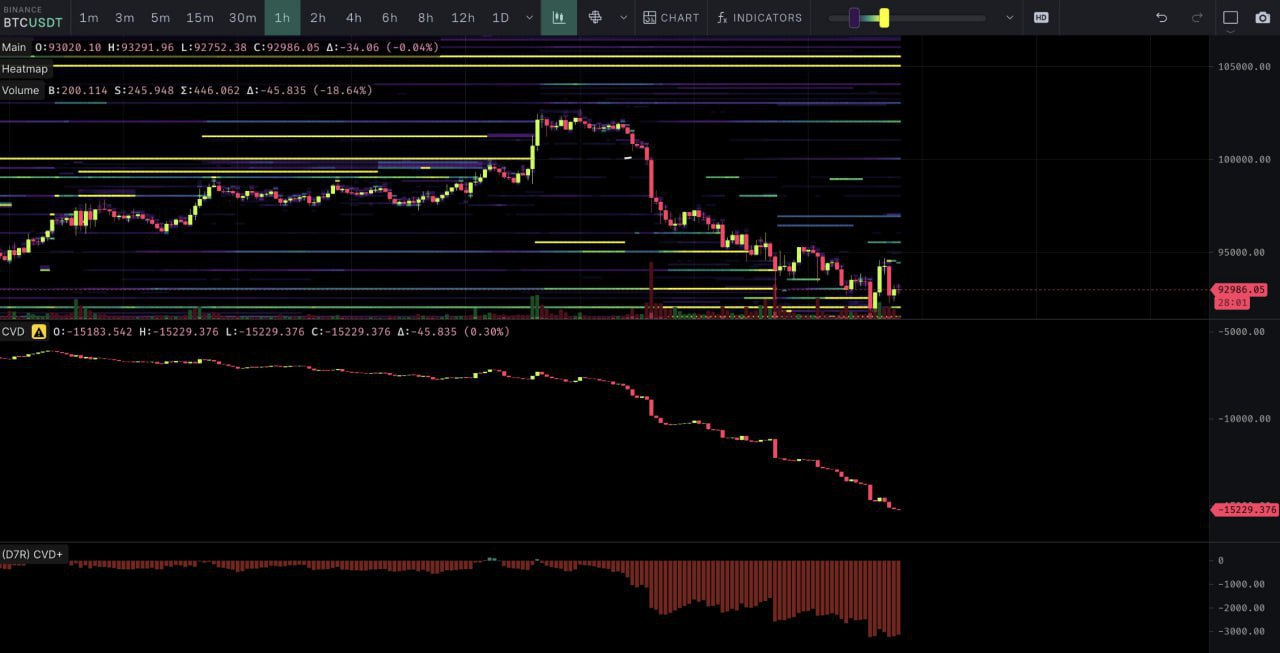Click the CVD warning triangle icon

point(38,331)
